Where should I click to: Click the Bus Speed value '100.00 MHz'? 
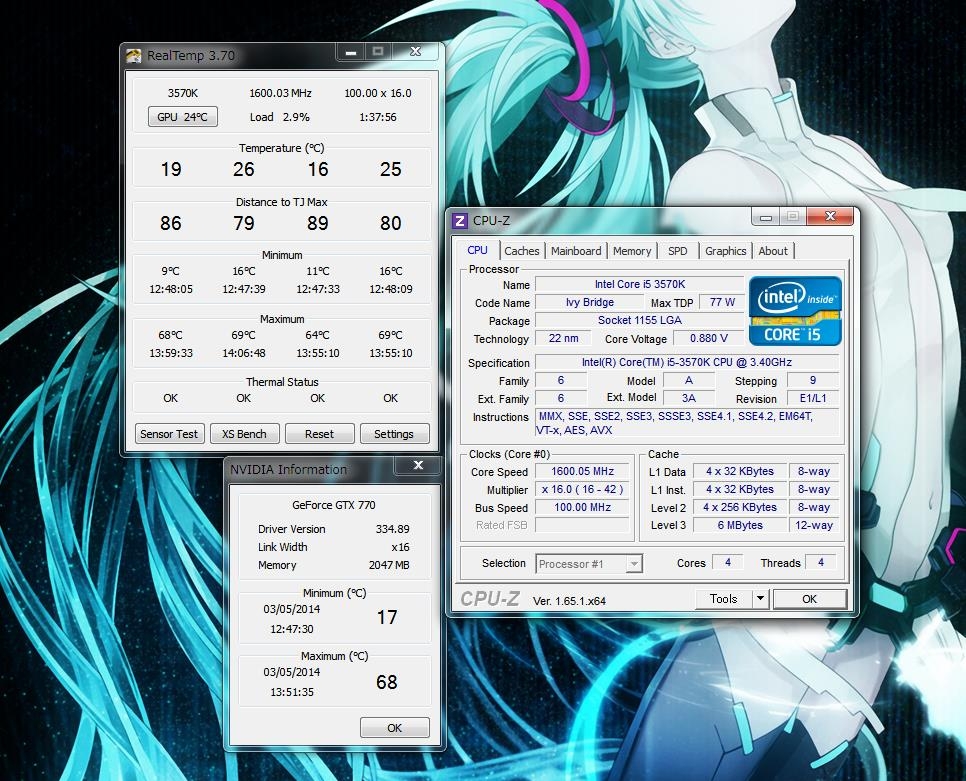pyautogui.click(x=582, y=507)
